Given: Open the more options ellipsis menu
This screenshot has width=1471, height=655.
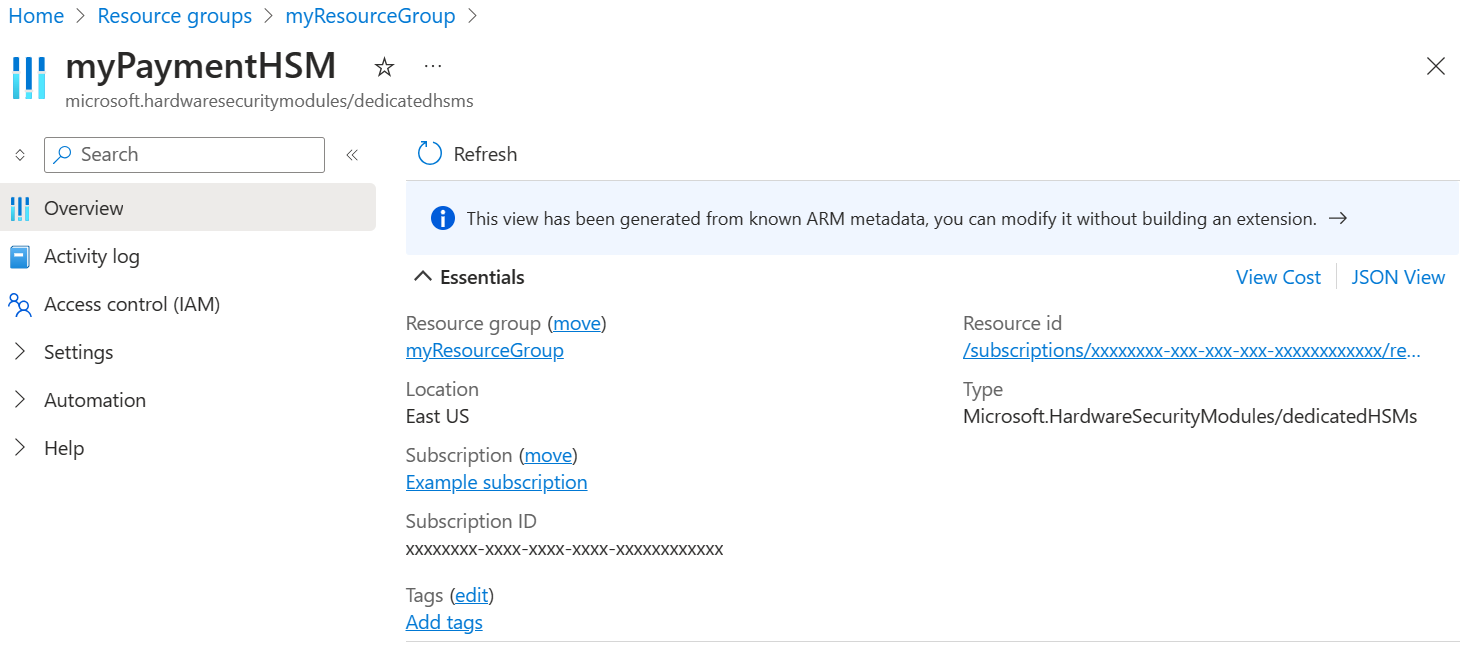Looking at the screenshot, I should pos(433,67).
